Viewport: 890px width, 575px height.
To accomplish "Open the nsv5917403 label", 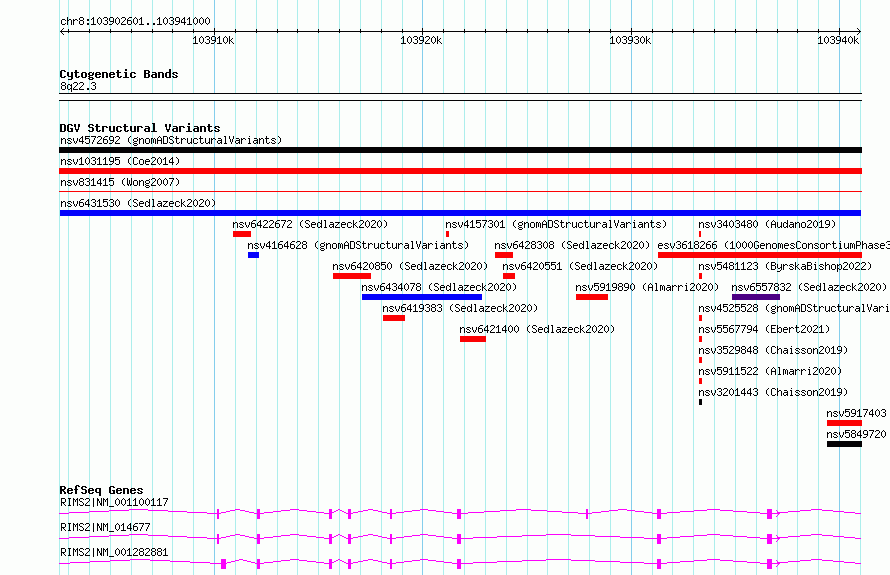I will pyautogui.click(x=857, y=413).
